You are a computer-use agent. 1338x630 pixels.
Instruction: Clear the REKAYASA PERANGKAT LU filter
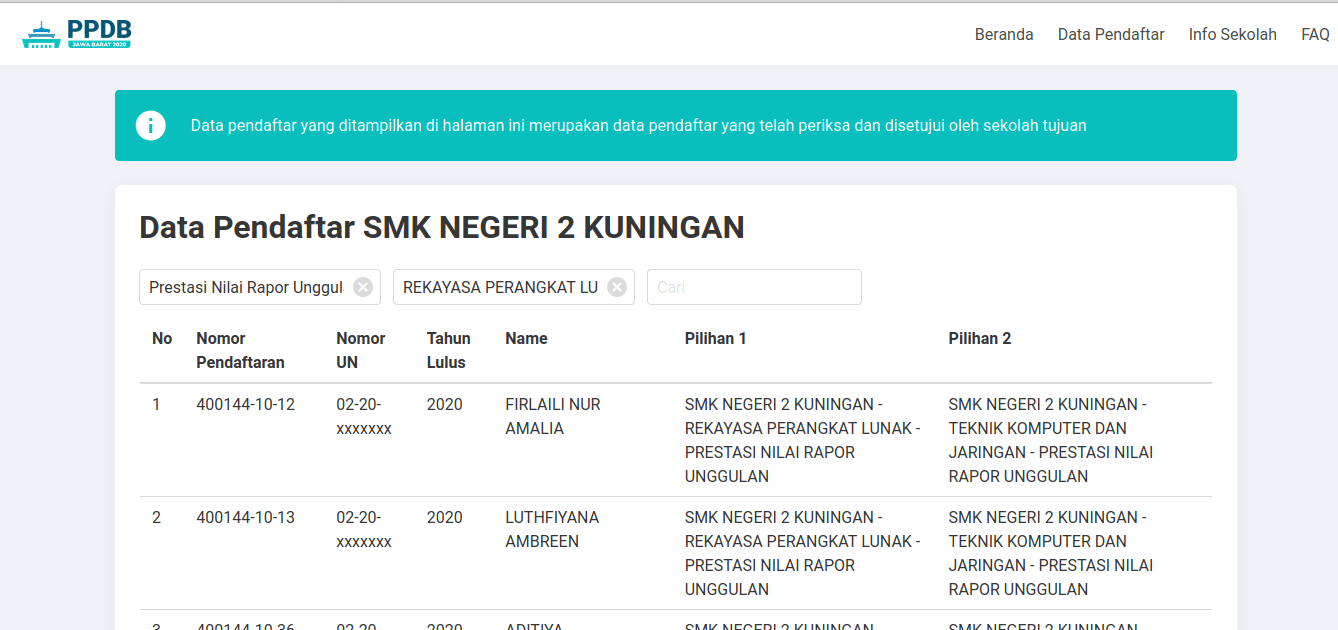point(617,287)
